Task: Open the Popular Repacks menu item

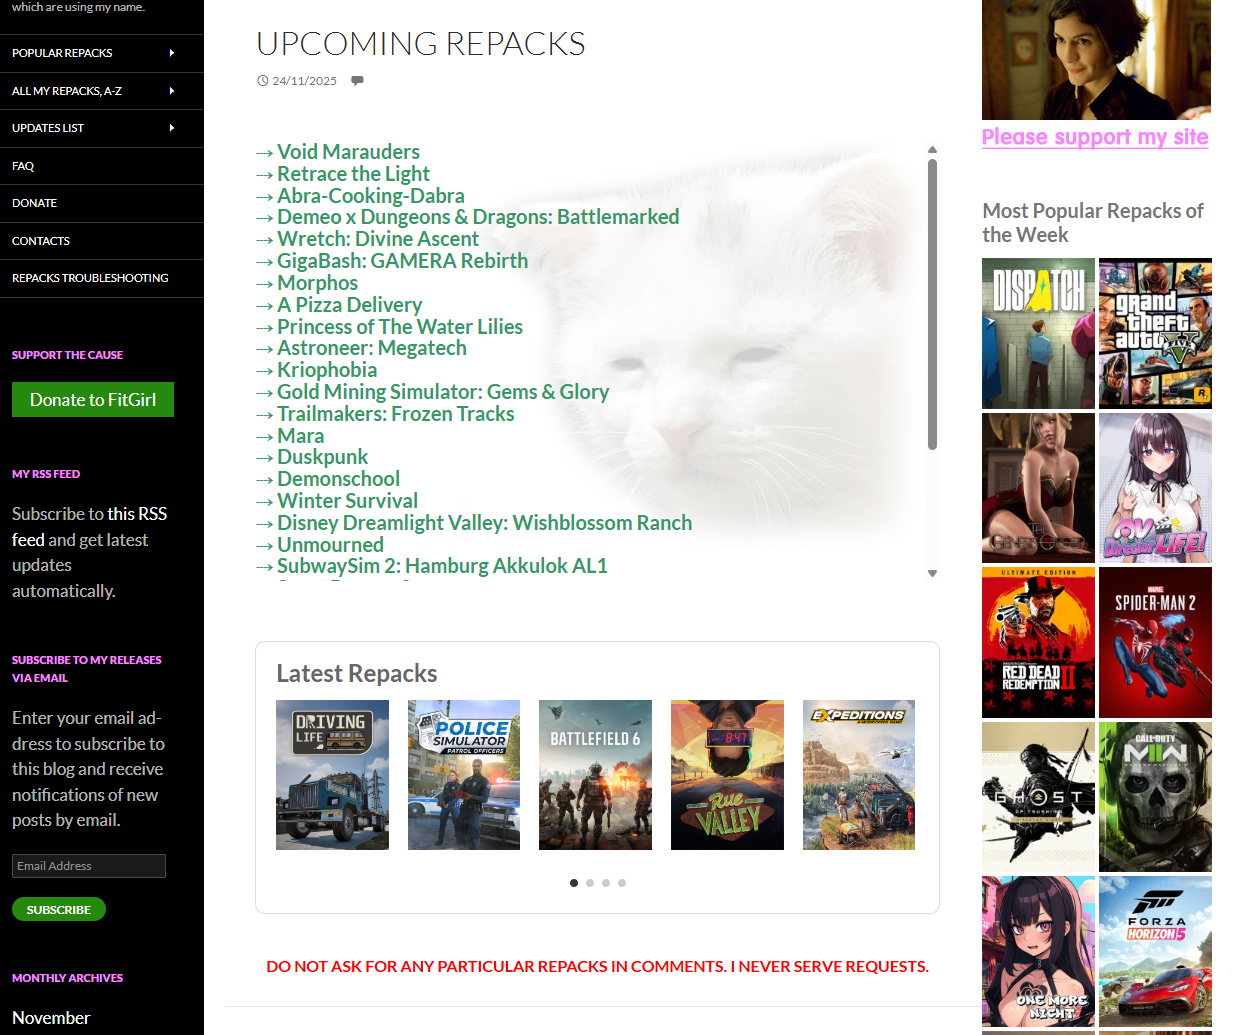Action: pos(62,53)
